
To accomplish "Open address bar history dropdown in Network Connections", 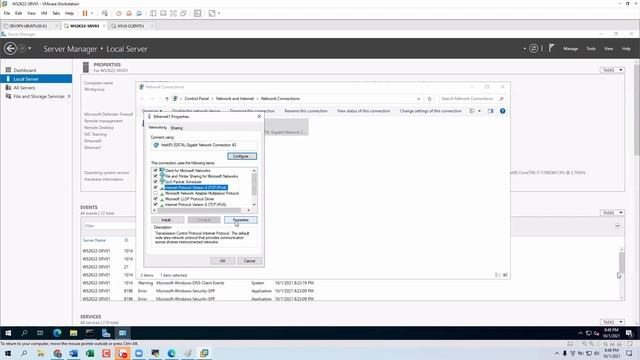I will pos(418,99).
